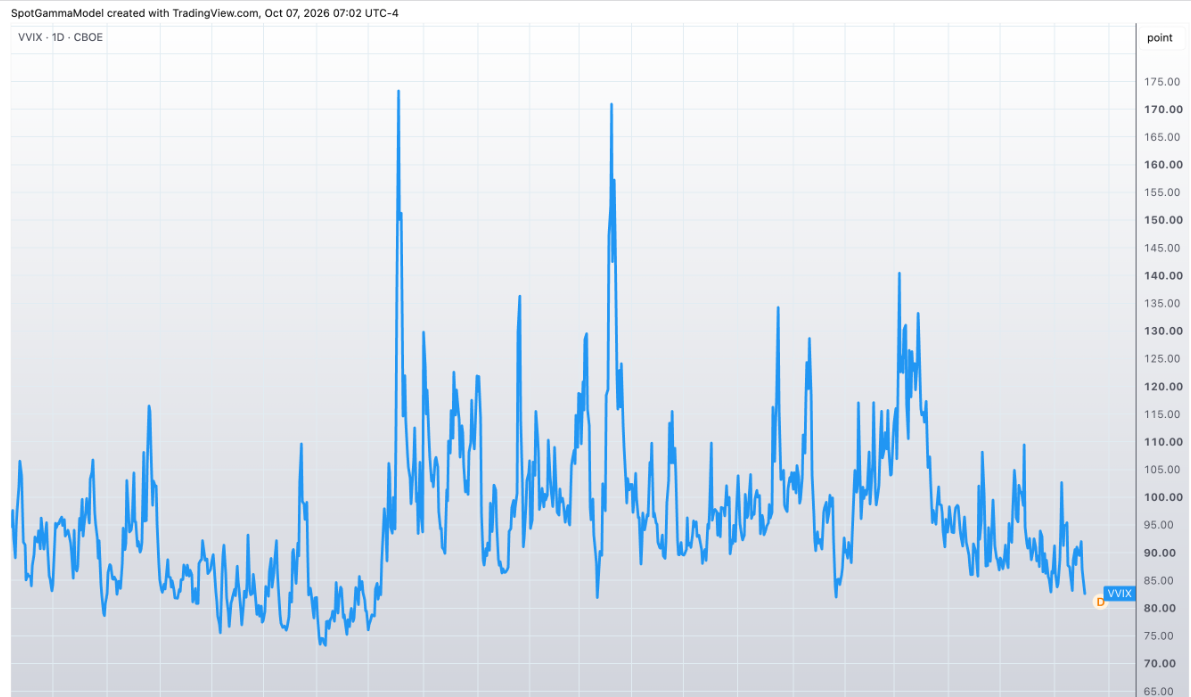1191x697 pixels.
Task: Click the 145.00 price axis label
Action: click(1162, 248)
